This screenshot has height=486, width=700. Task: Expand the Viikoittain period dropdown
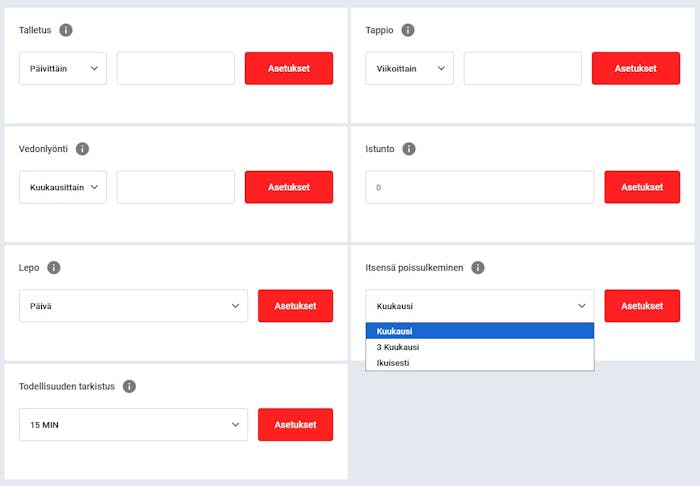(x=409, y=69)
